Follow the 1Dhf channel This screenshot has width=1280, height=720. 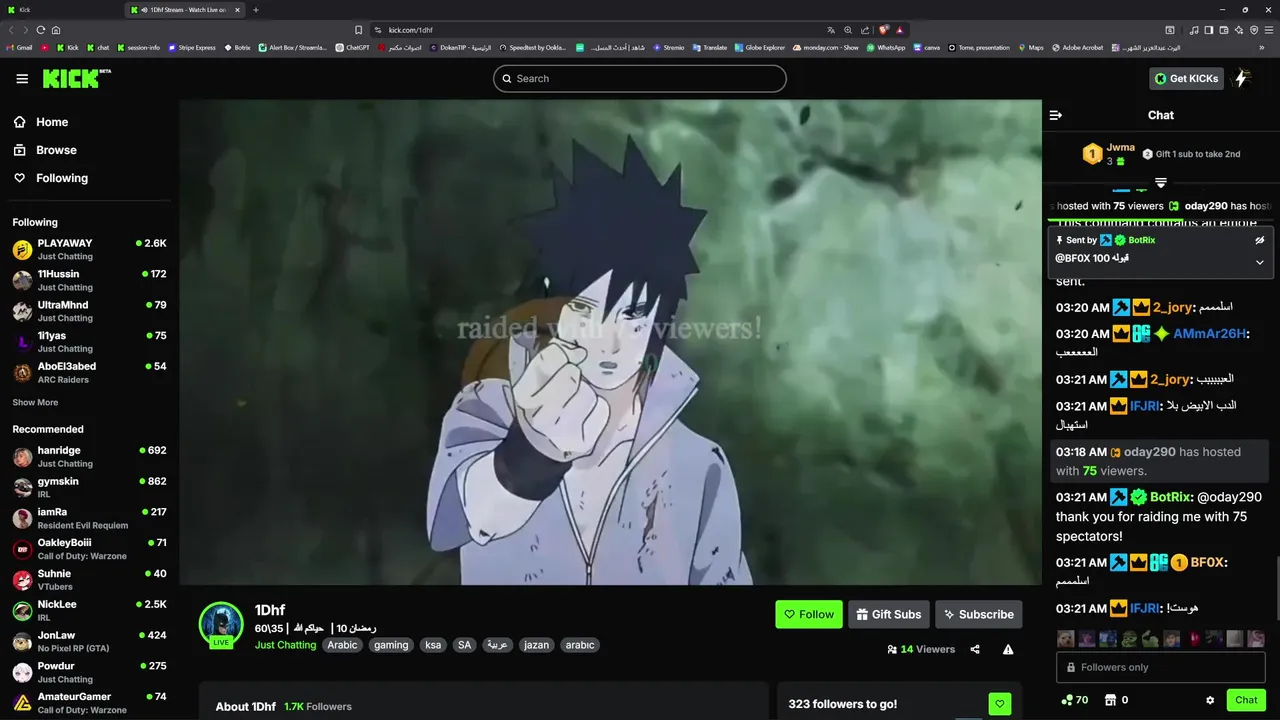(809, 614)
